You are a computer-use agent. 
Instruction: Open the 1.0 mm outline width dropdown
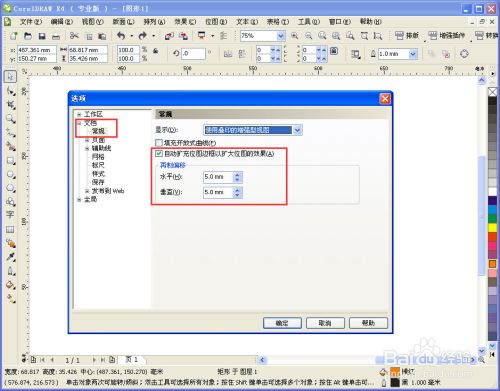(413, 54)
